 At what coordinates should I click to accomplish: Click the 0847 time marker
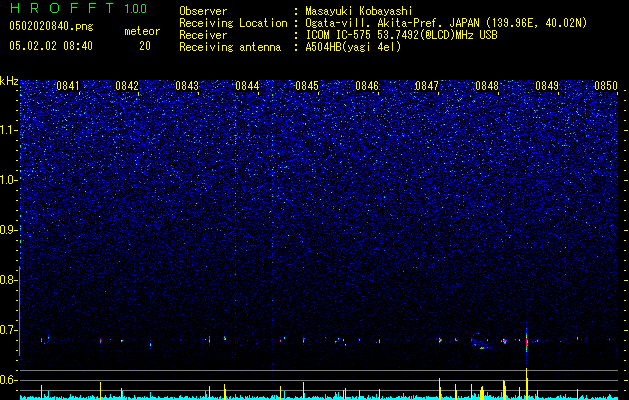click(x=427, y=86)
